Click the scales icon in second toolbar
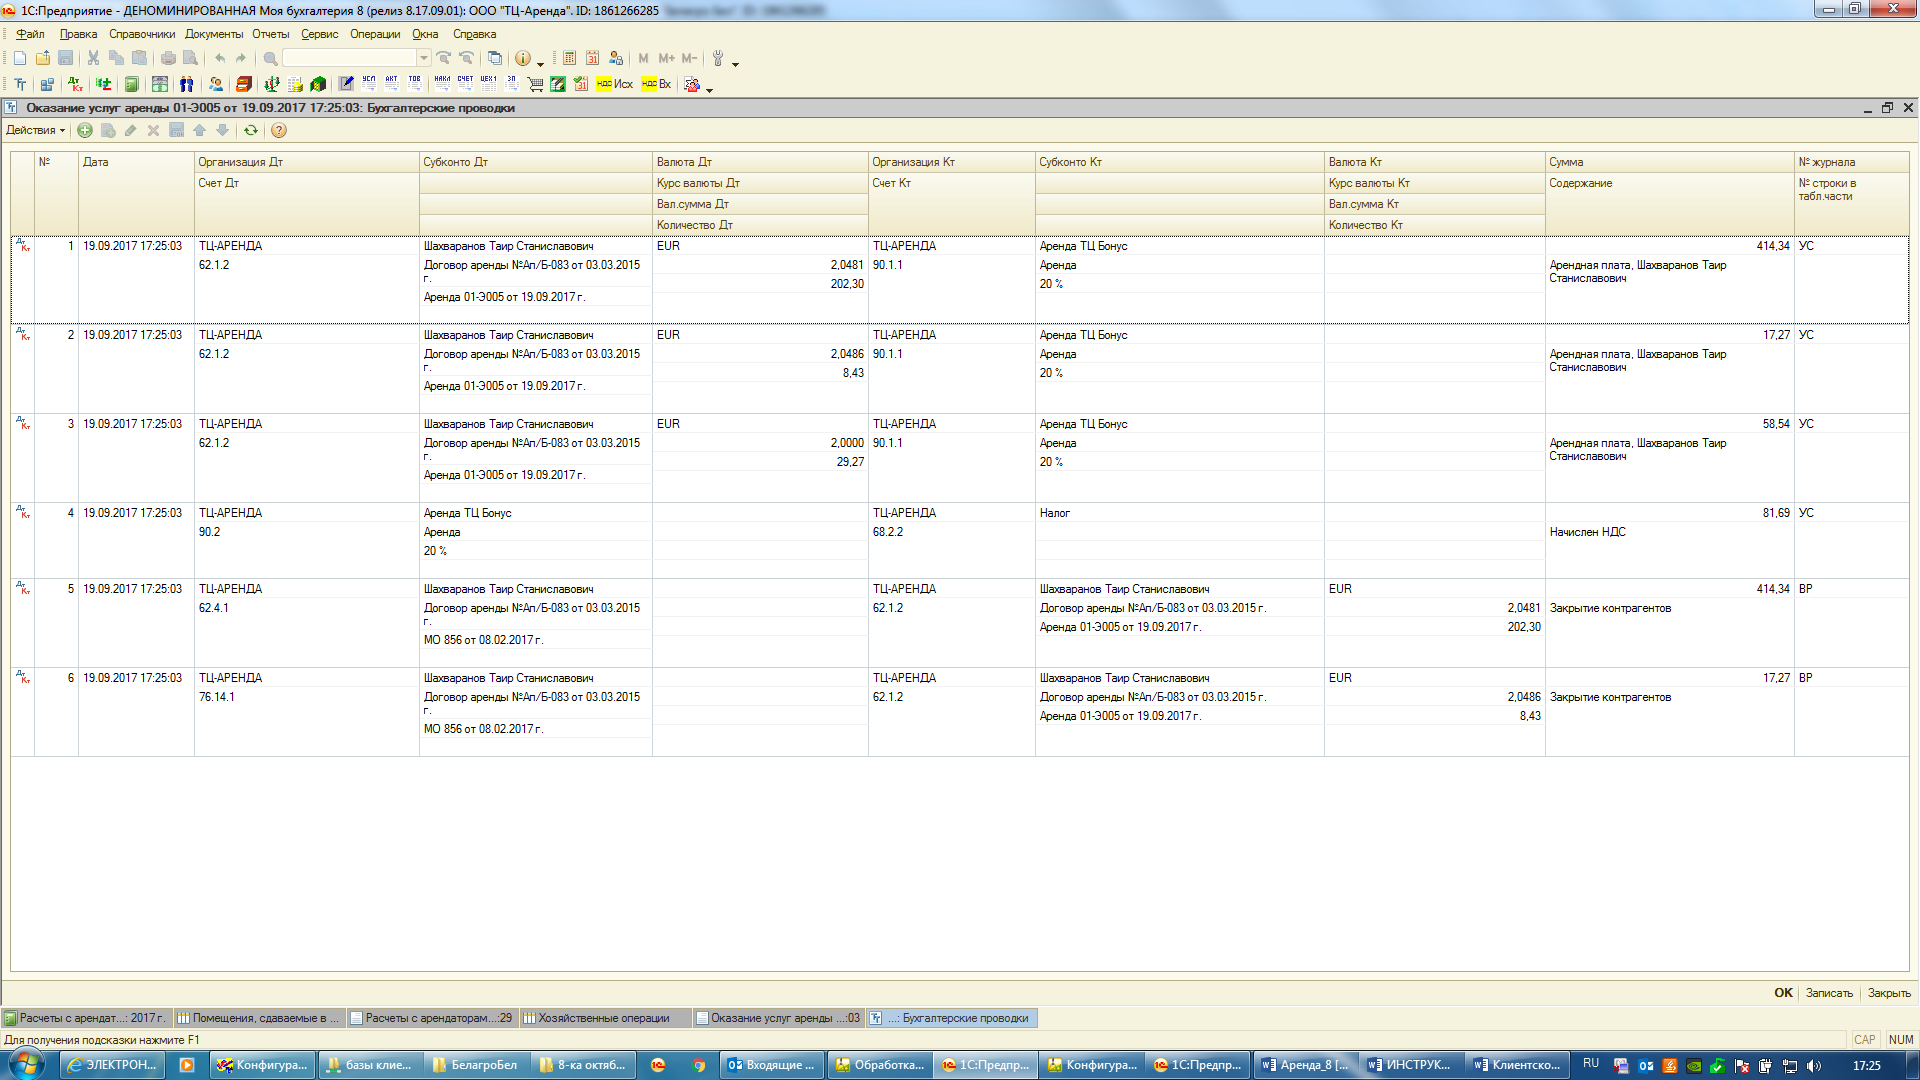 [271, 85]
